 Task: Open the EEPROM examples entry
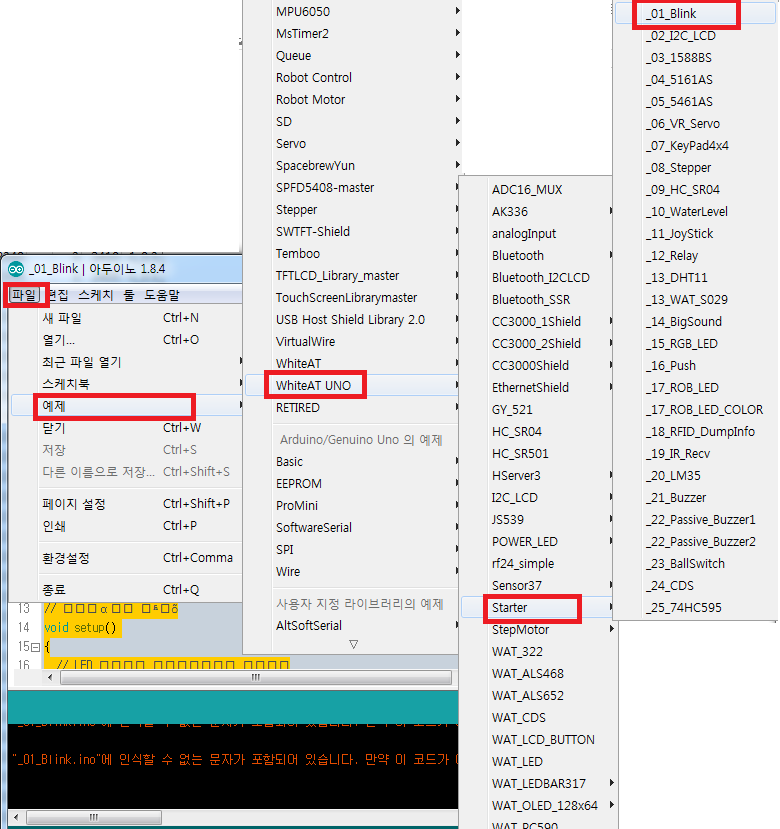pyautogui.click(x=352, y=484)
